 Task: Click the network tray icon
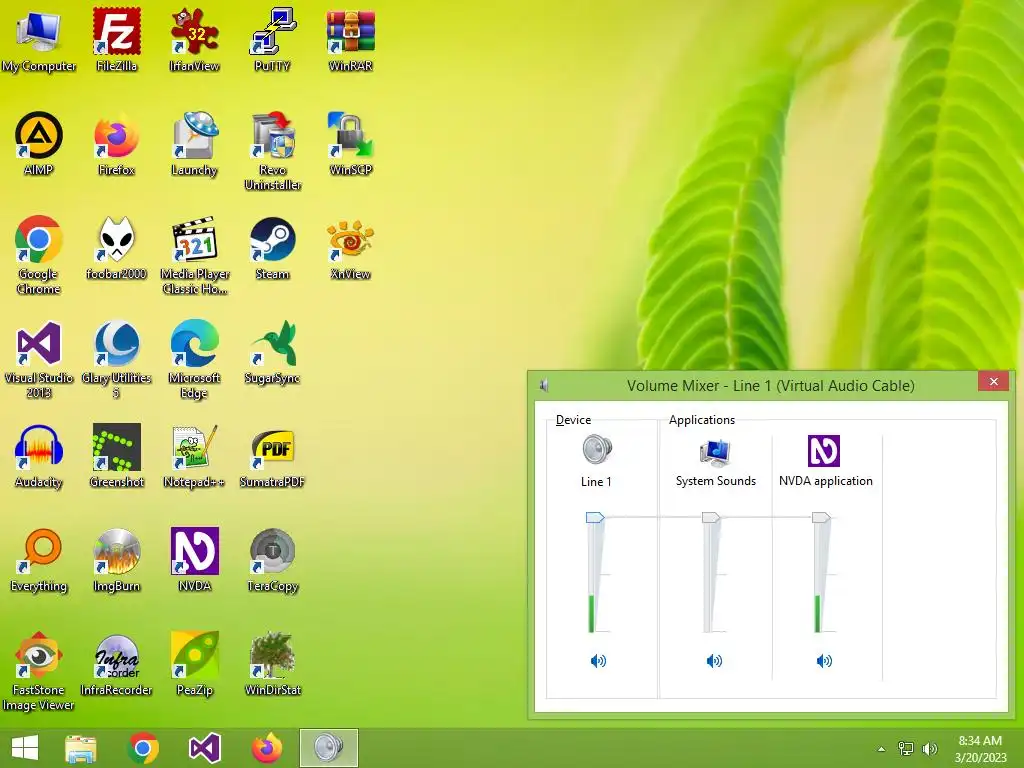[x=906, y=748]
